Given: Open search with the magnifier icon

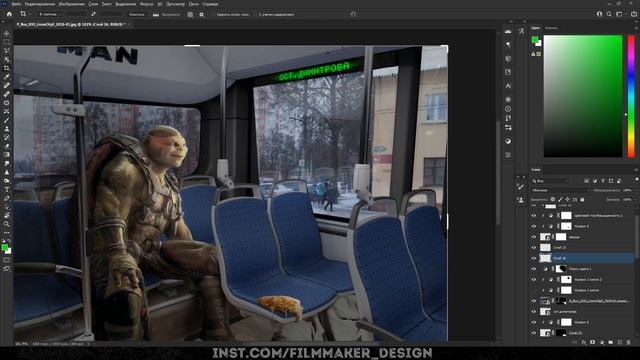Looking at the screenshot, I should (x=609, y=14).
